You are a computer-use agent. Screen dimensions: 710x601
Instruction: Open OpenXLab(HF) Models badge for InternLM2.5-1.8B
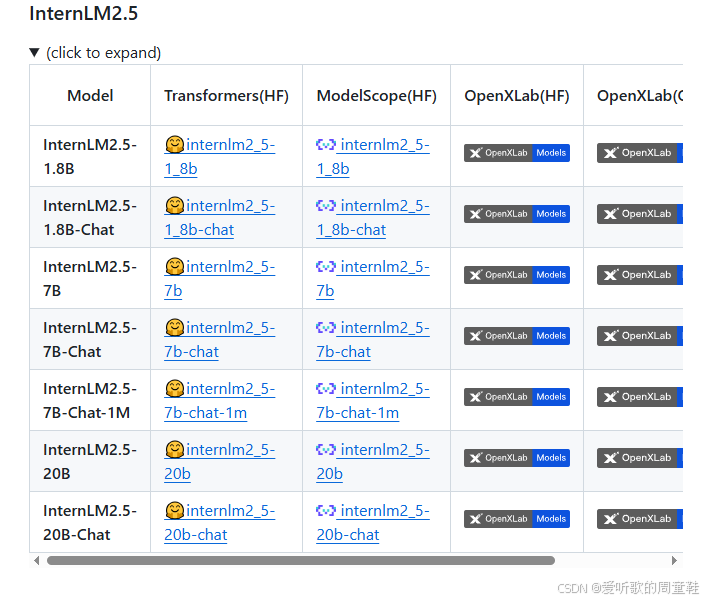tap(517, 153)
